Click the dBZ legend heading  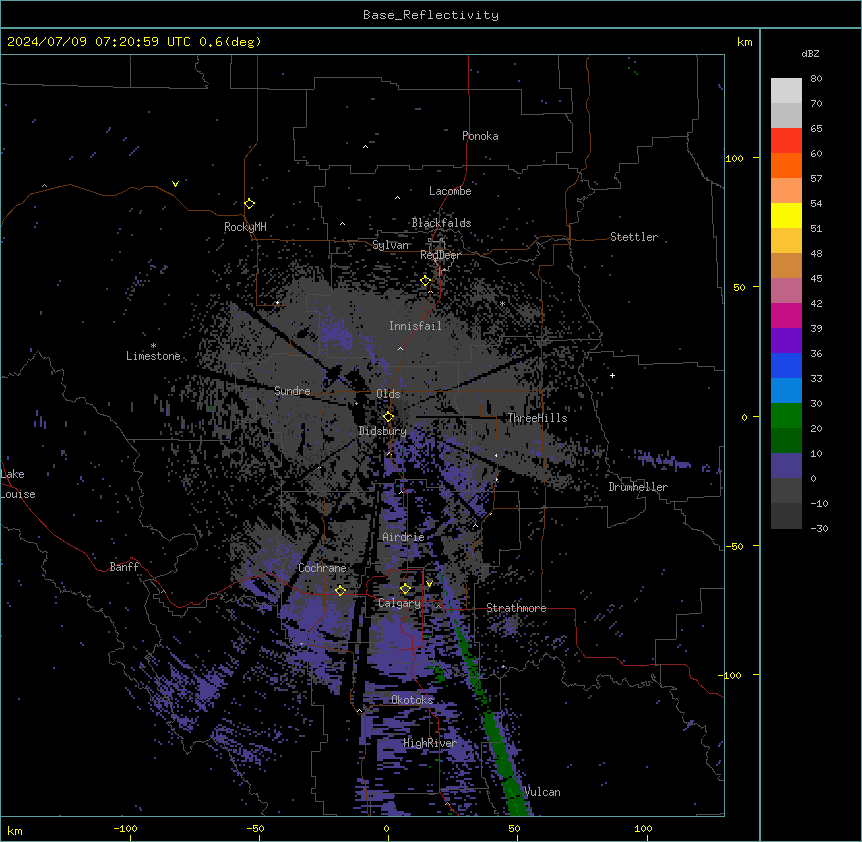pyautogui.click(x=810, y=53)
